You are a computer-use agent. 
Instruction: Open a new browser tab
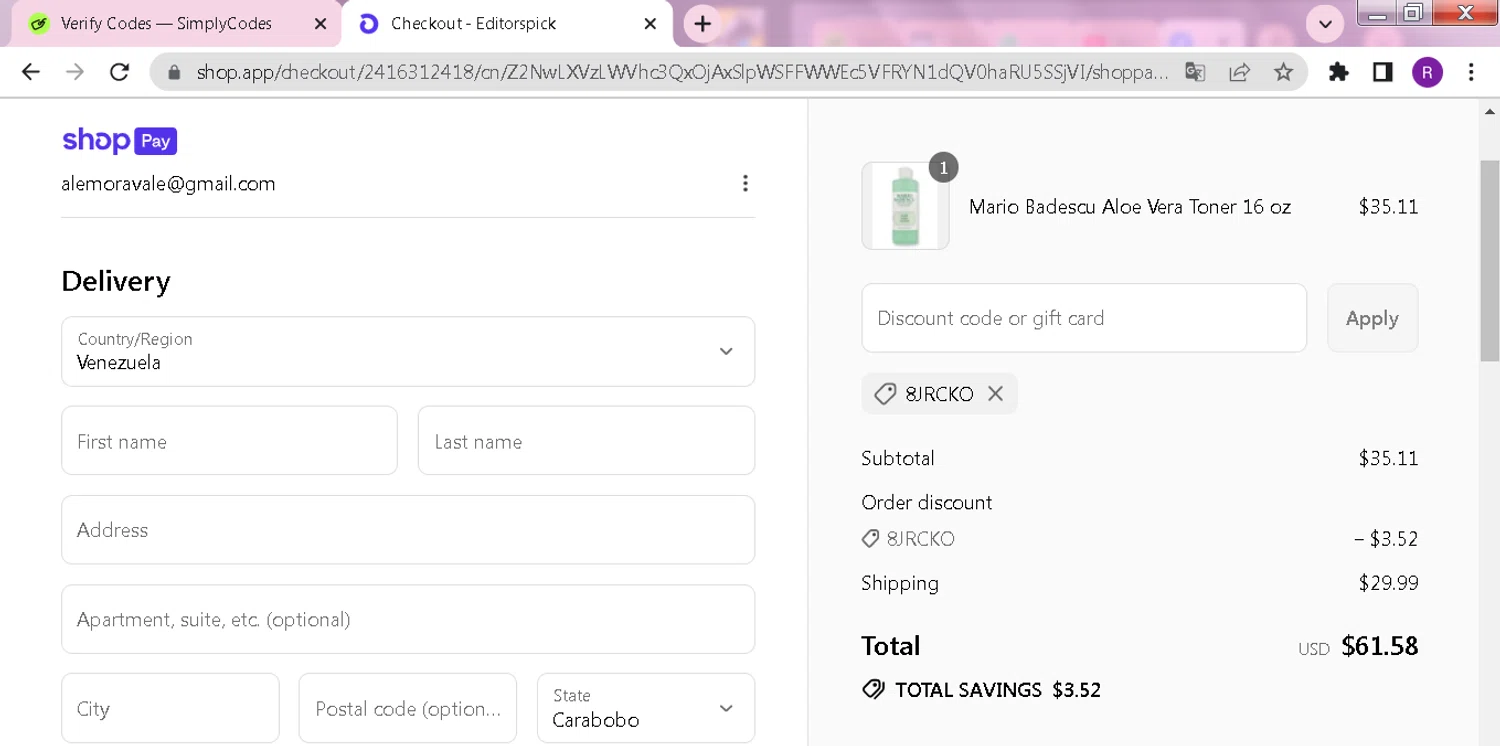703,24
